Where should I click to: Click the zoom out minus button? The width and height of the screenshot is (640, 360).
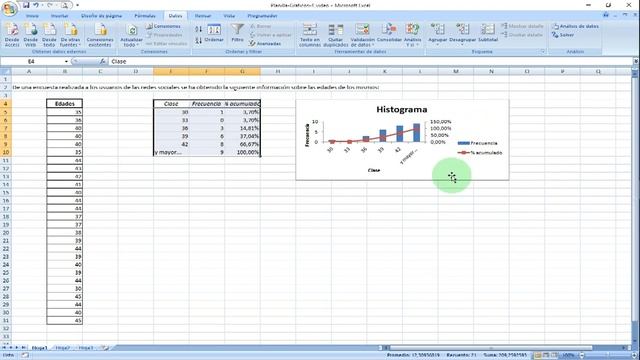tap(582, 356)
